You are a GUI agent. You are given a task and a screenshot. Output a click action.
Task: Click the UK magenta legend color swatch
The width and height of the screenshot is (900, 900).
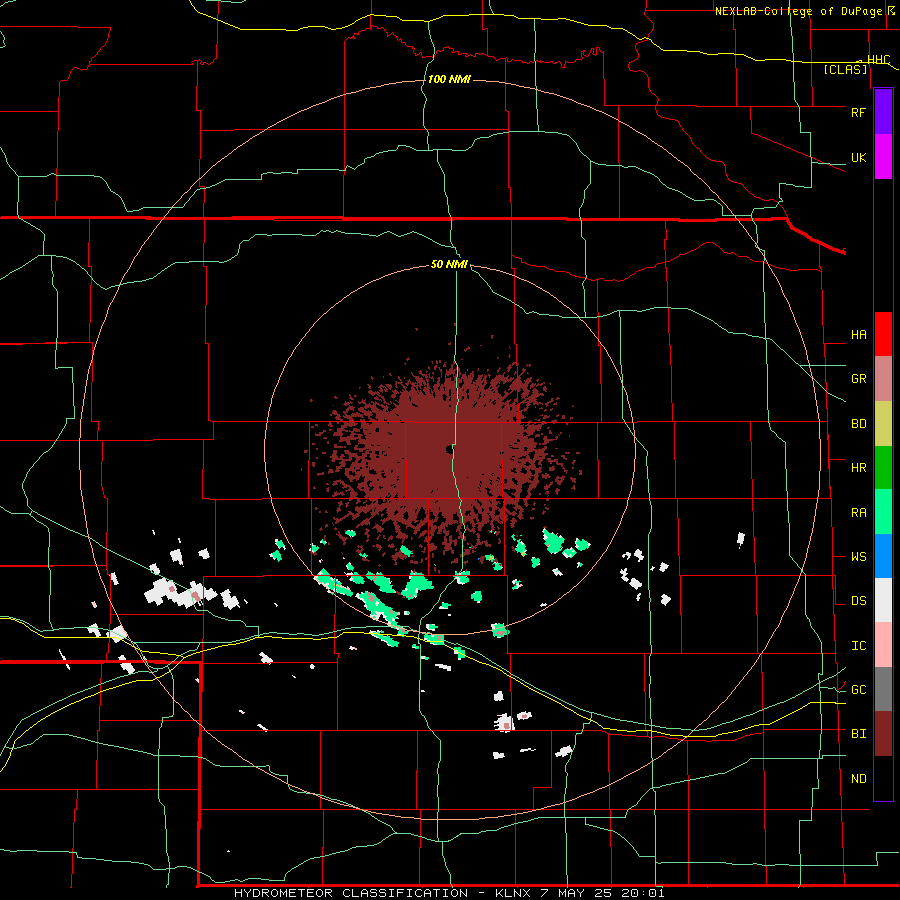(883, 157)
